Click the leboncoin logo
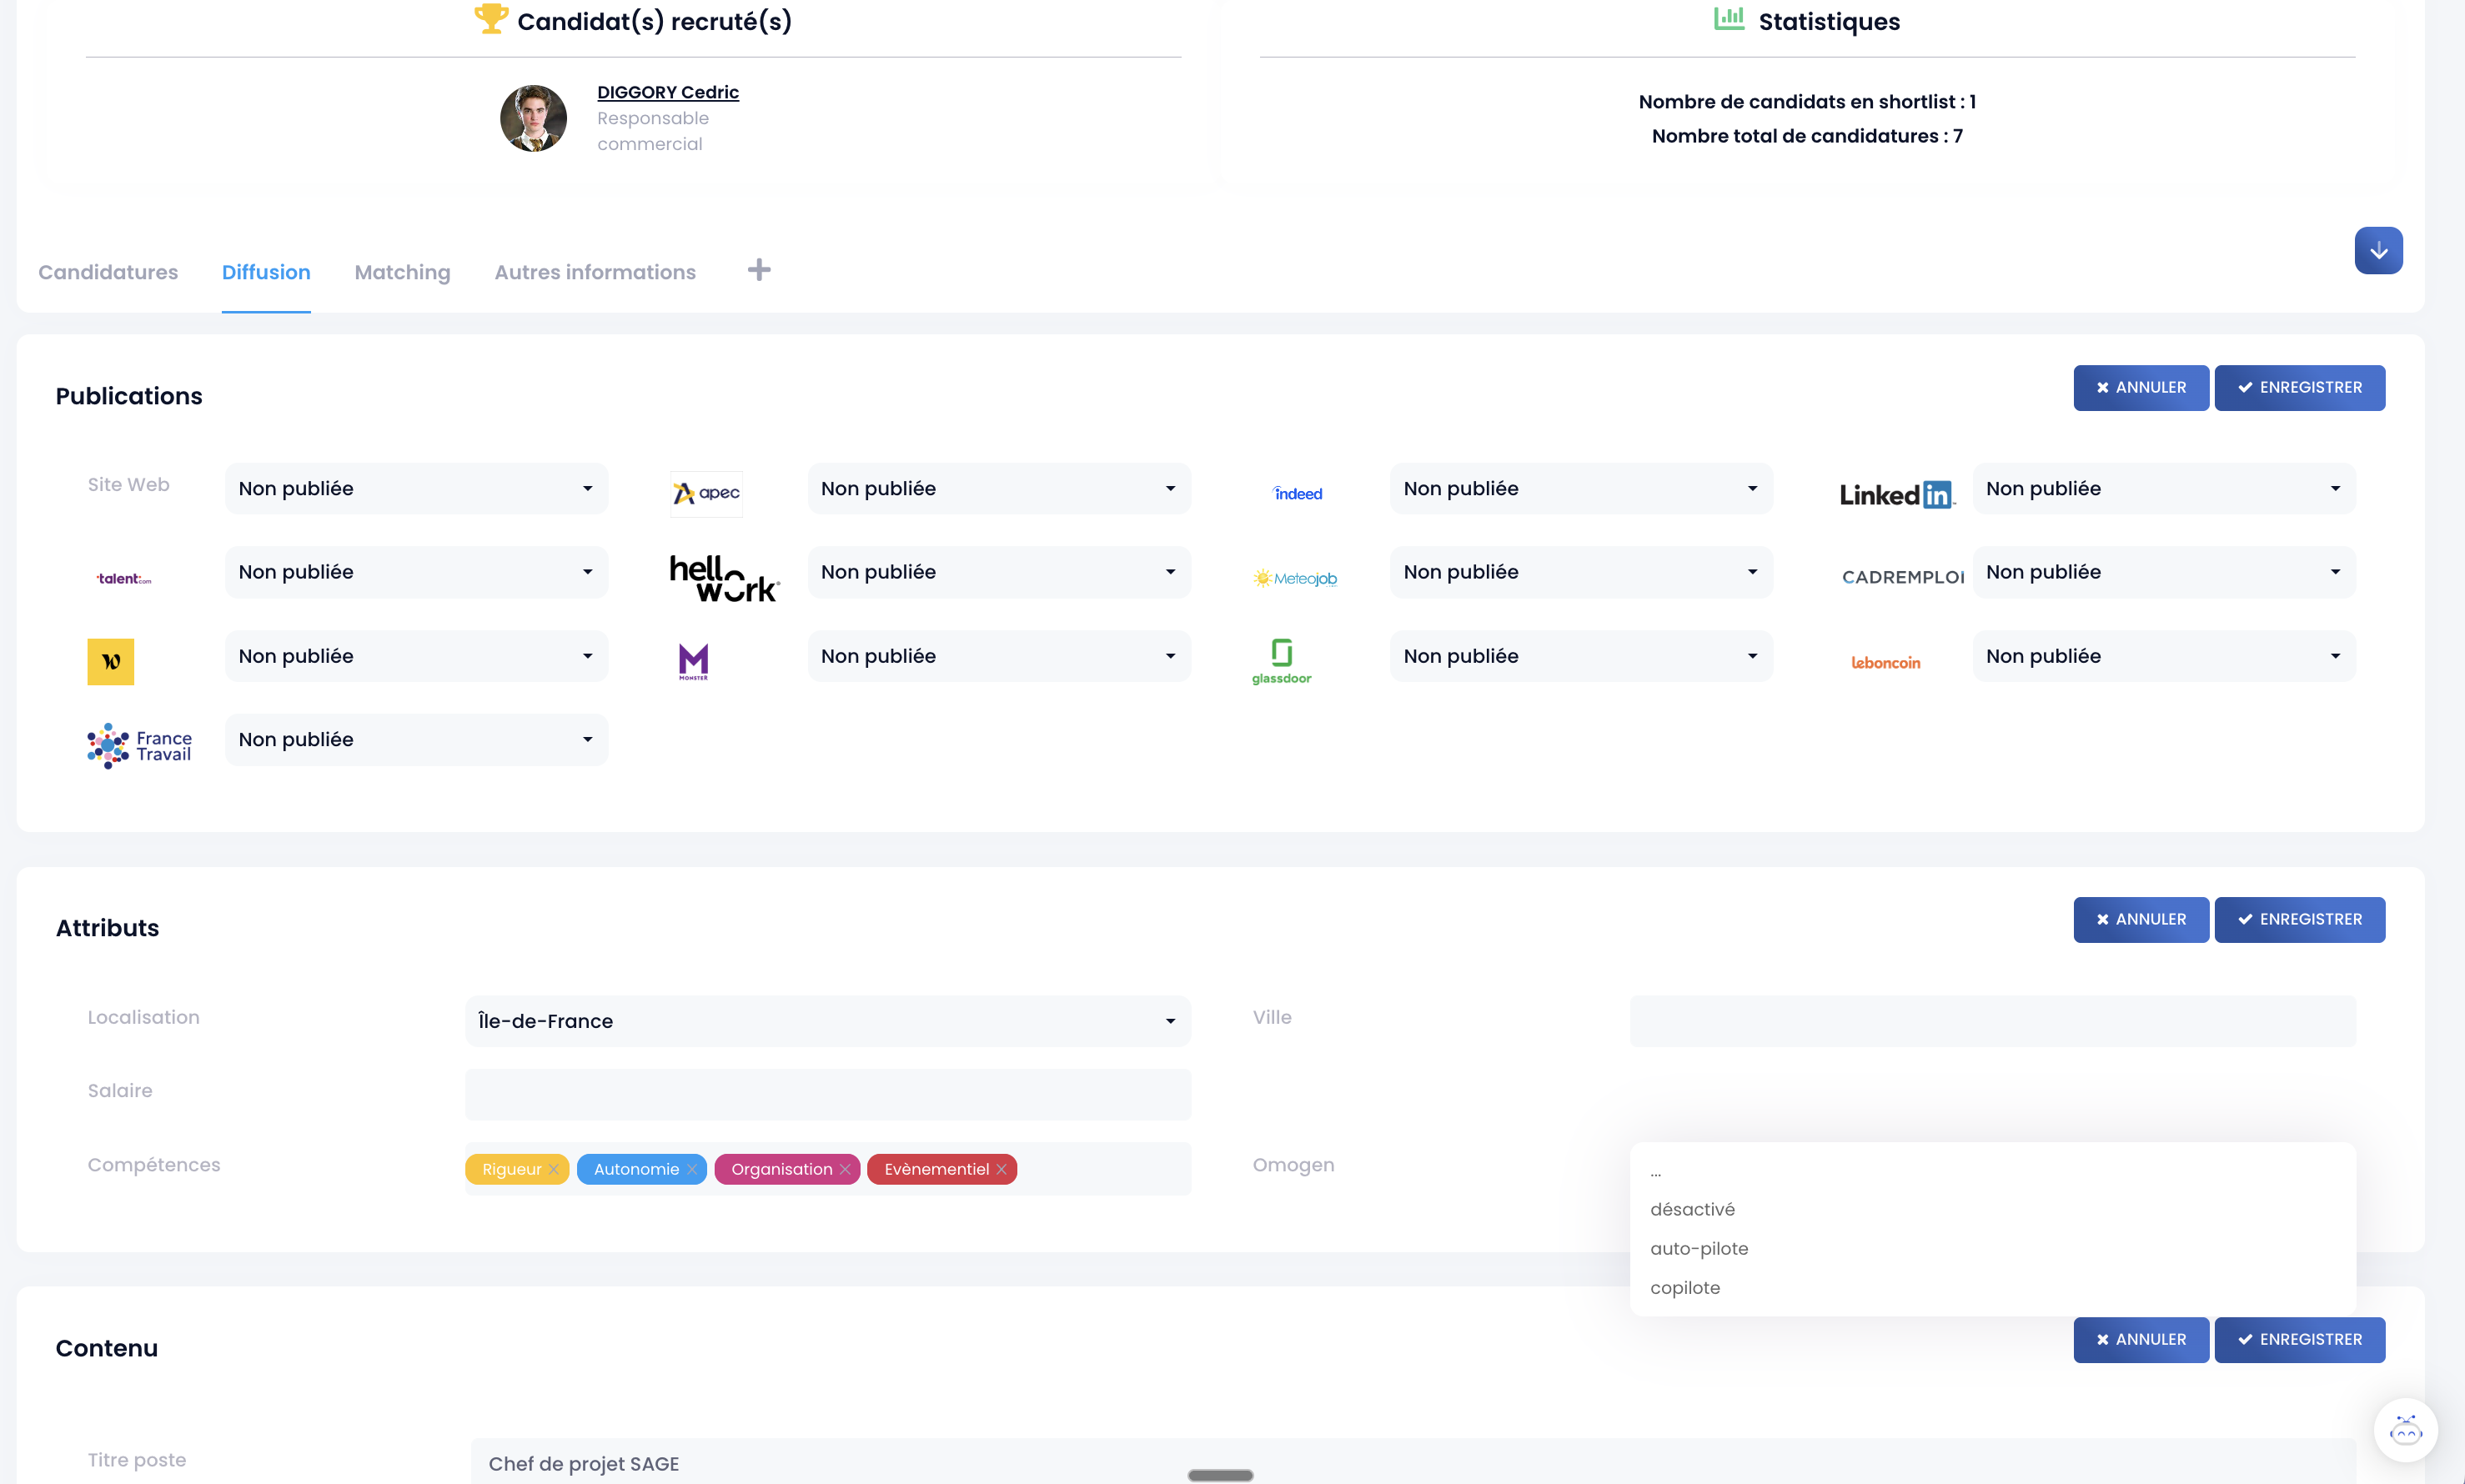This screenshot has height=1484, width=2465. pos(1885,662)
